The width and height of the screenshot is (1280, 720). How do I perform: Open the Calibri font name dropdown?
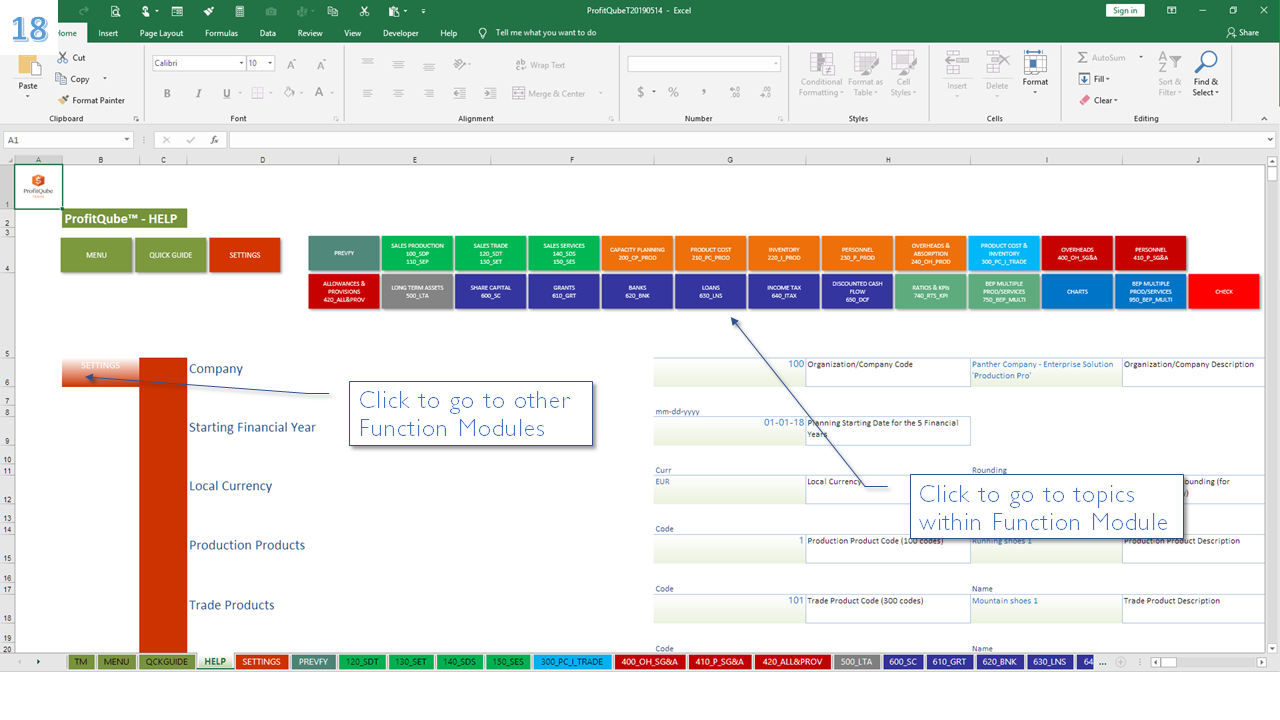point(241,63)
